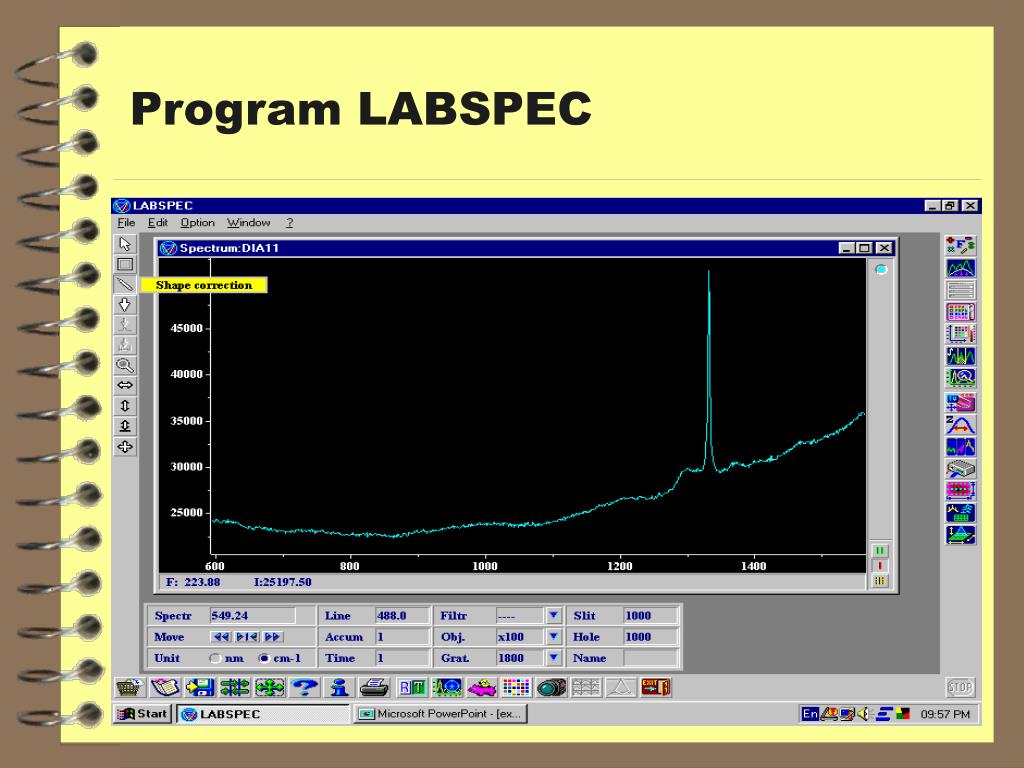Open the File menu

click(126, 223)
